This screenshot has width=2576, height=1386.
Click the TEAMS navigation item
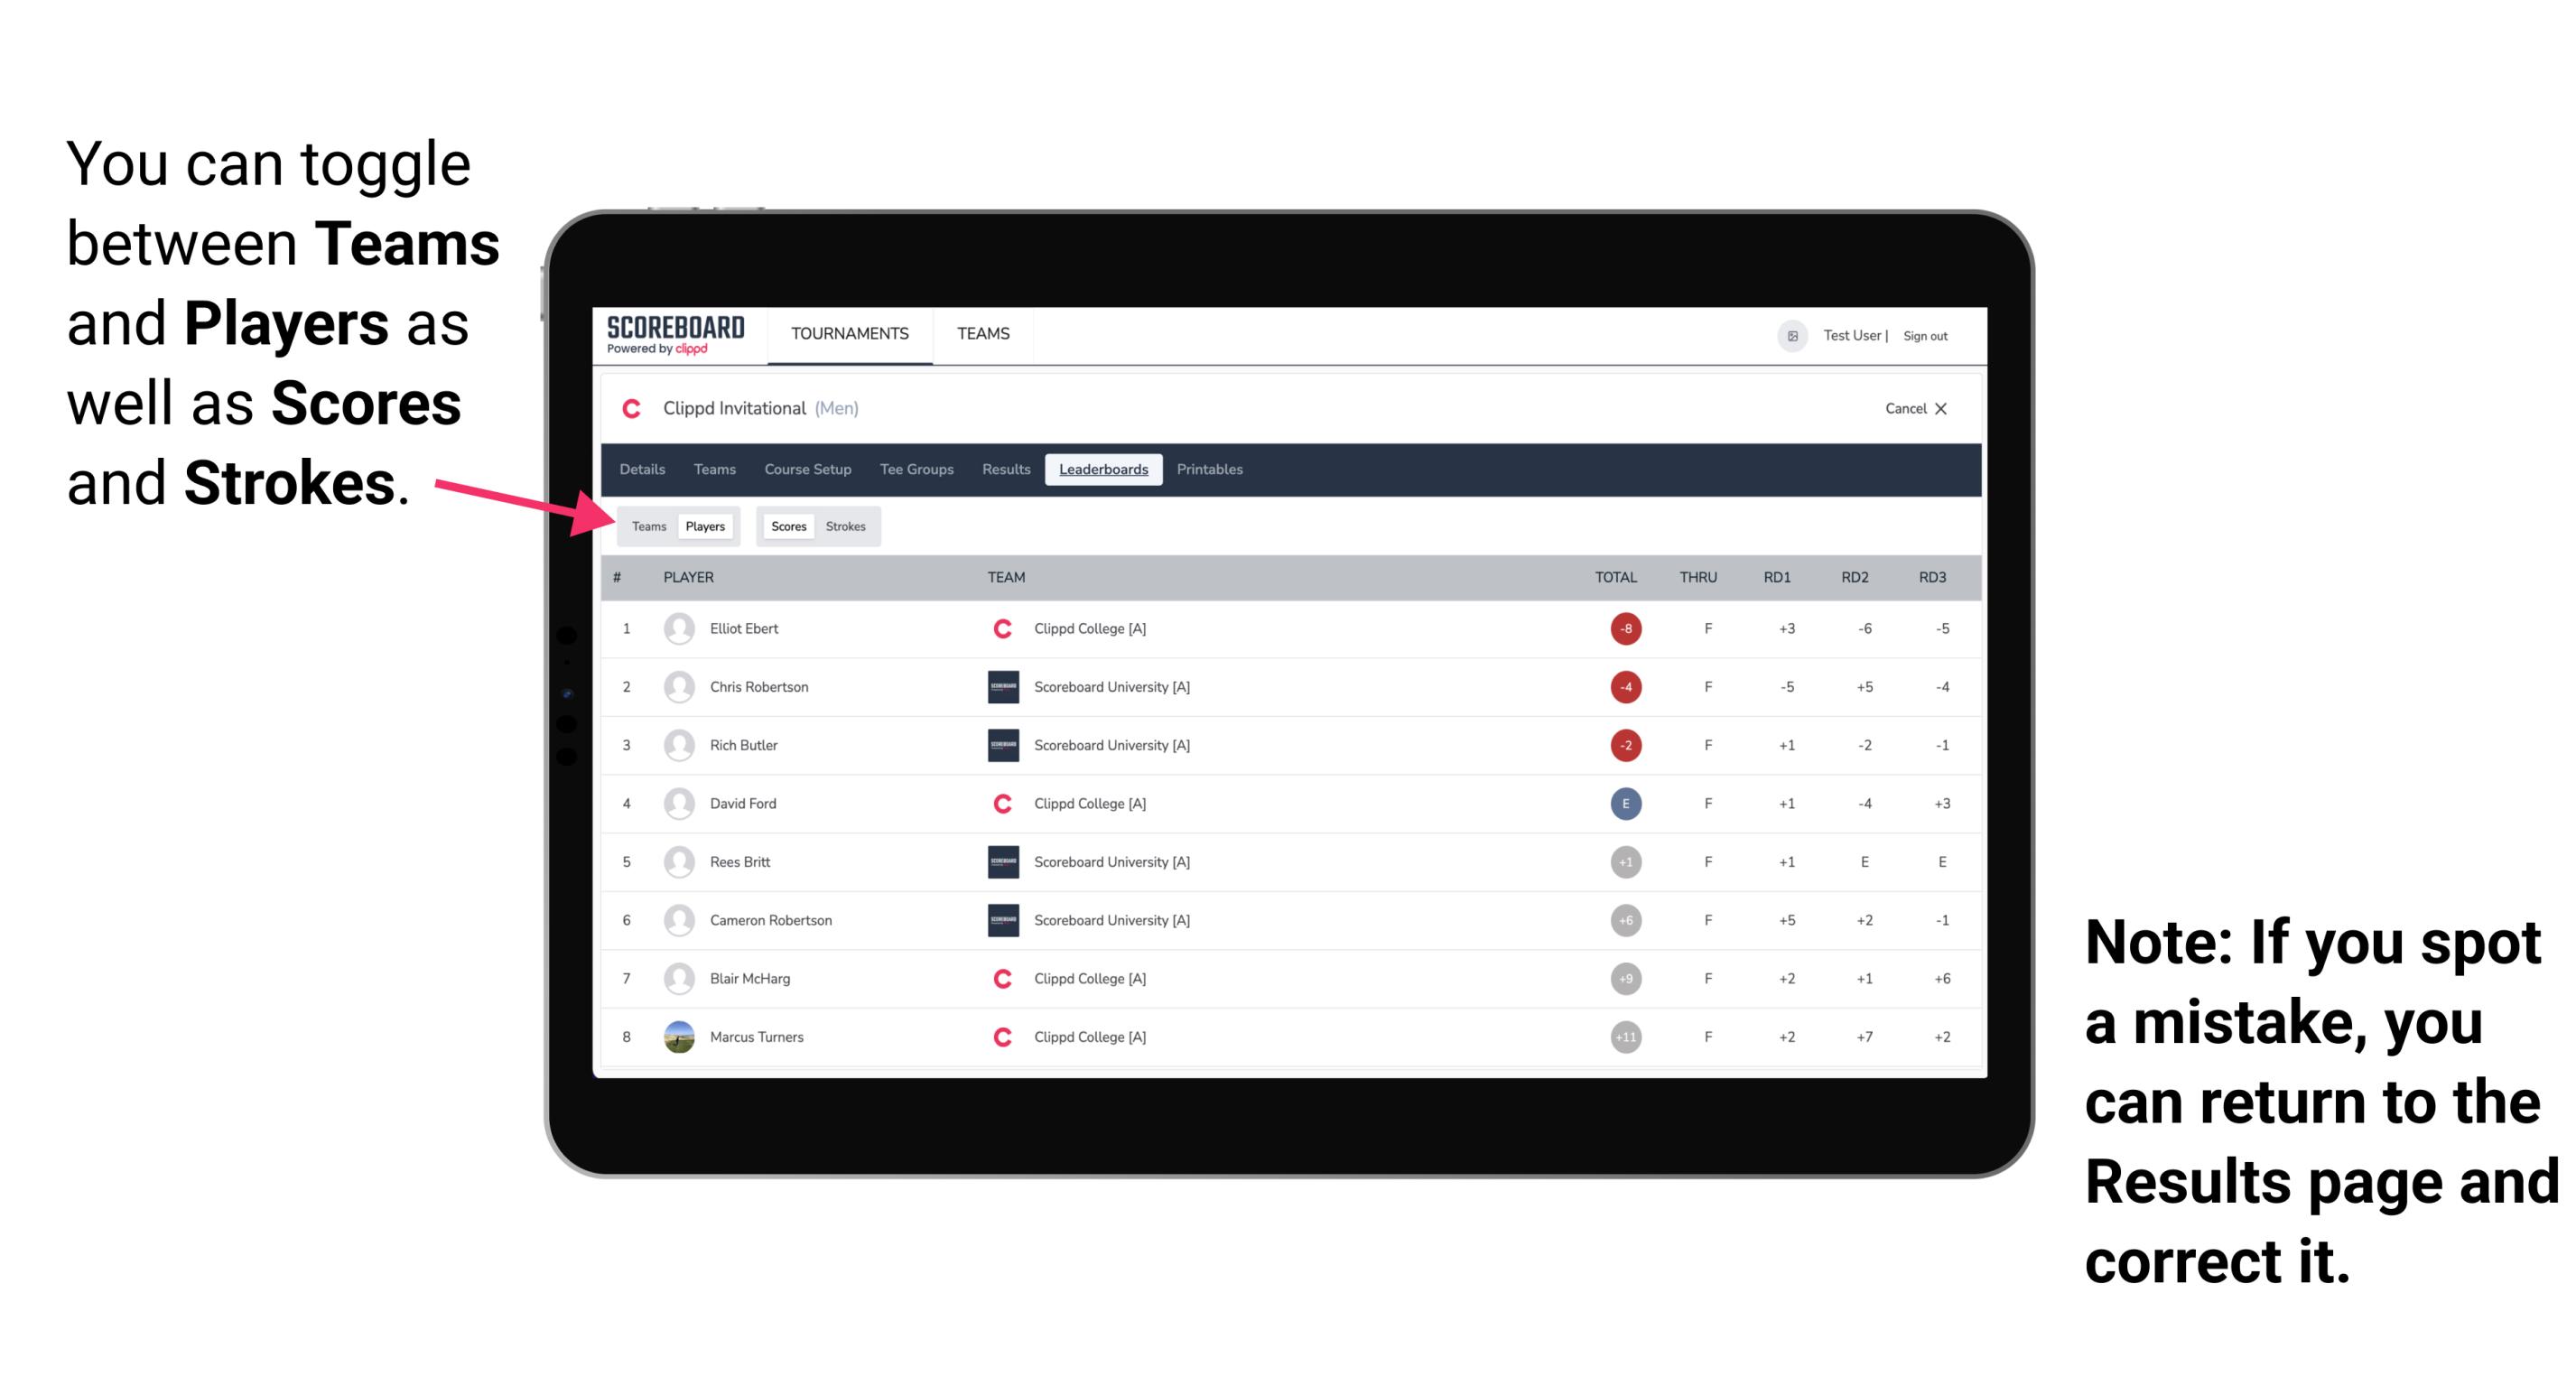[984, 335]
